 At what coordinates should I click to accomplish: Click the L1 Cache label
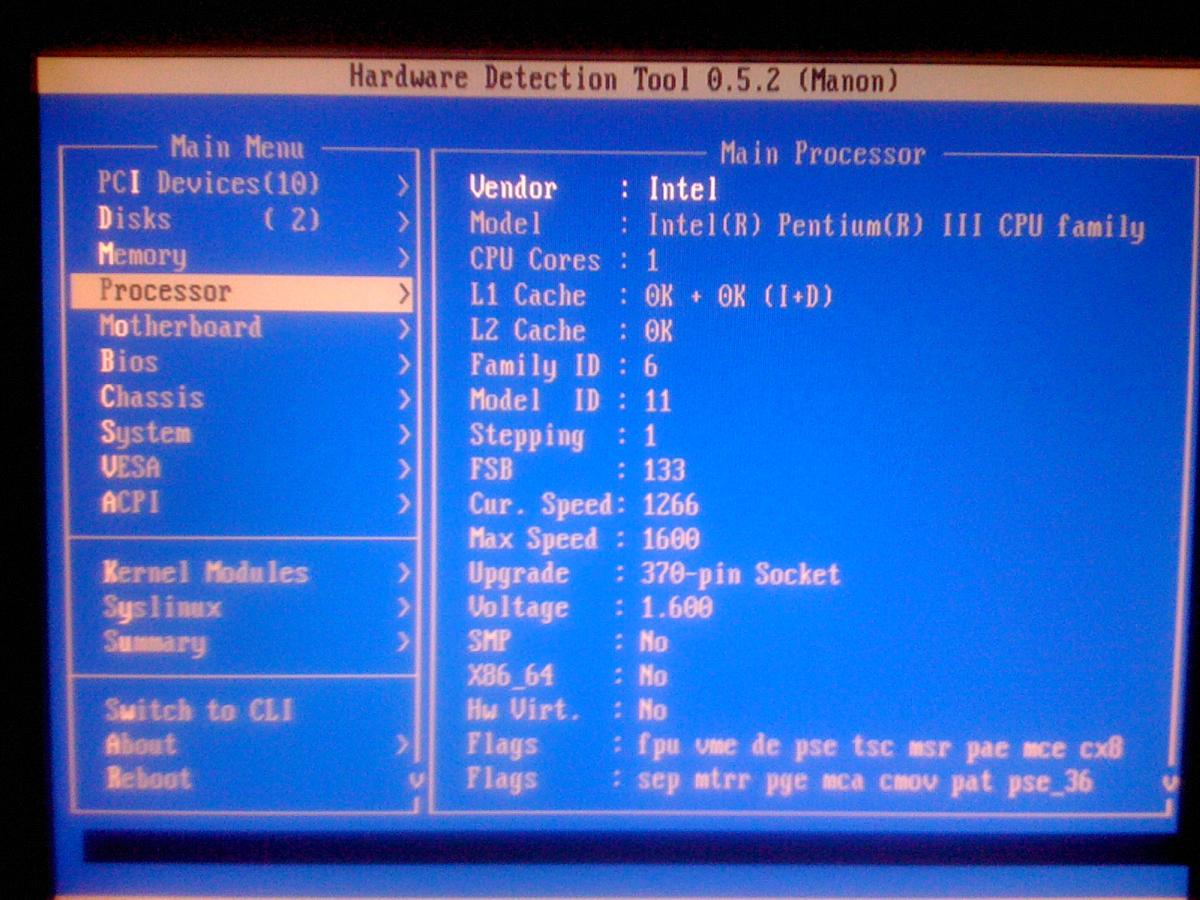pos(527,295)
